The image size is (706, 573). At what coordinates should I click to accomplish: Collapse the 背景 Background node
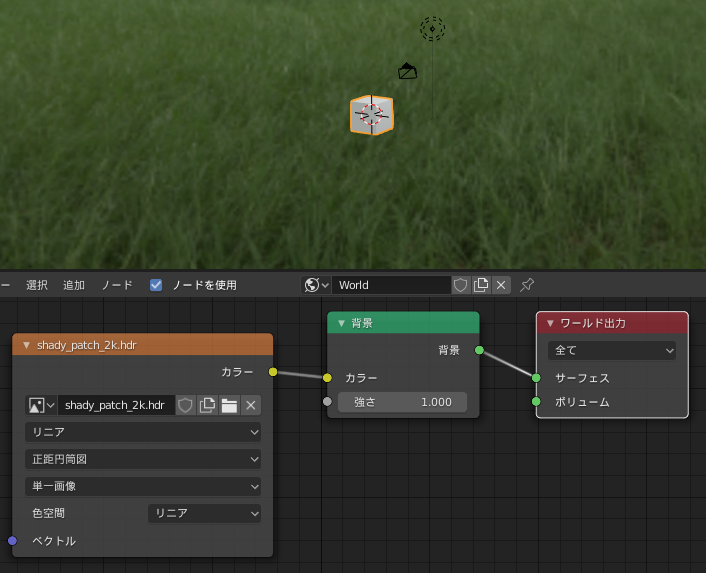(x=341, y=323)
